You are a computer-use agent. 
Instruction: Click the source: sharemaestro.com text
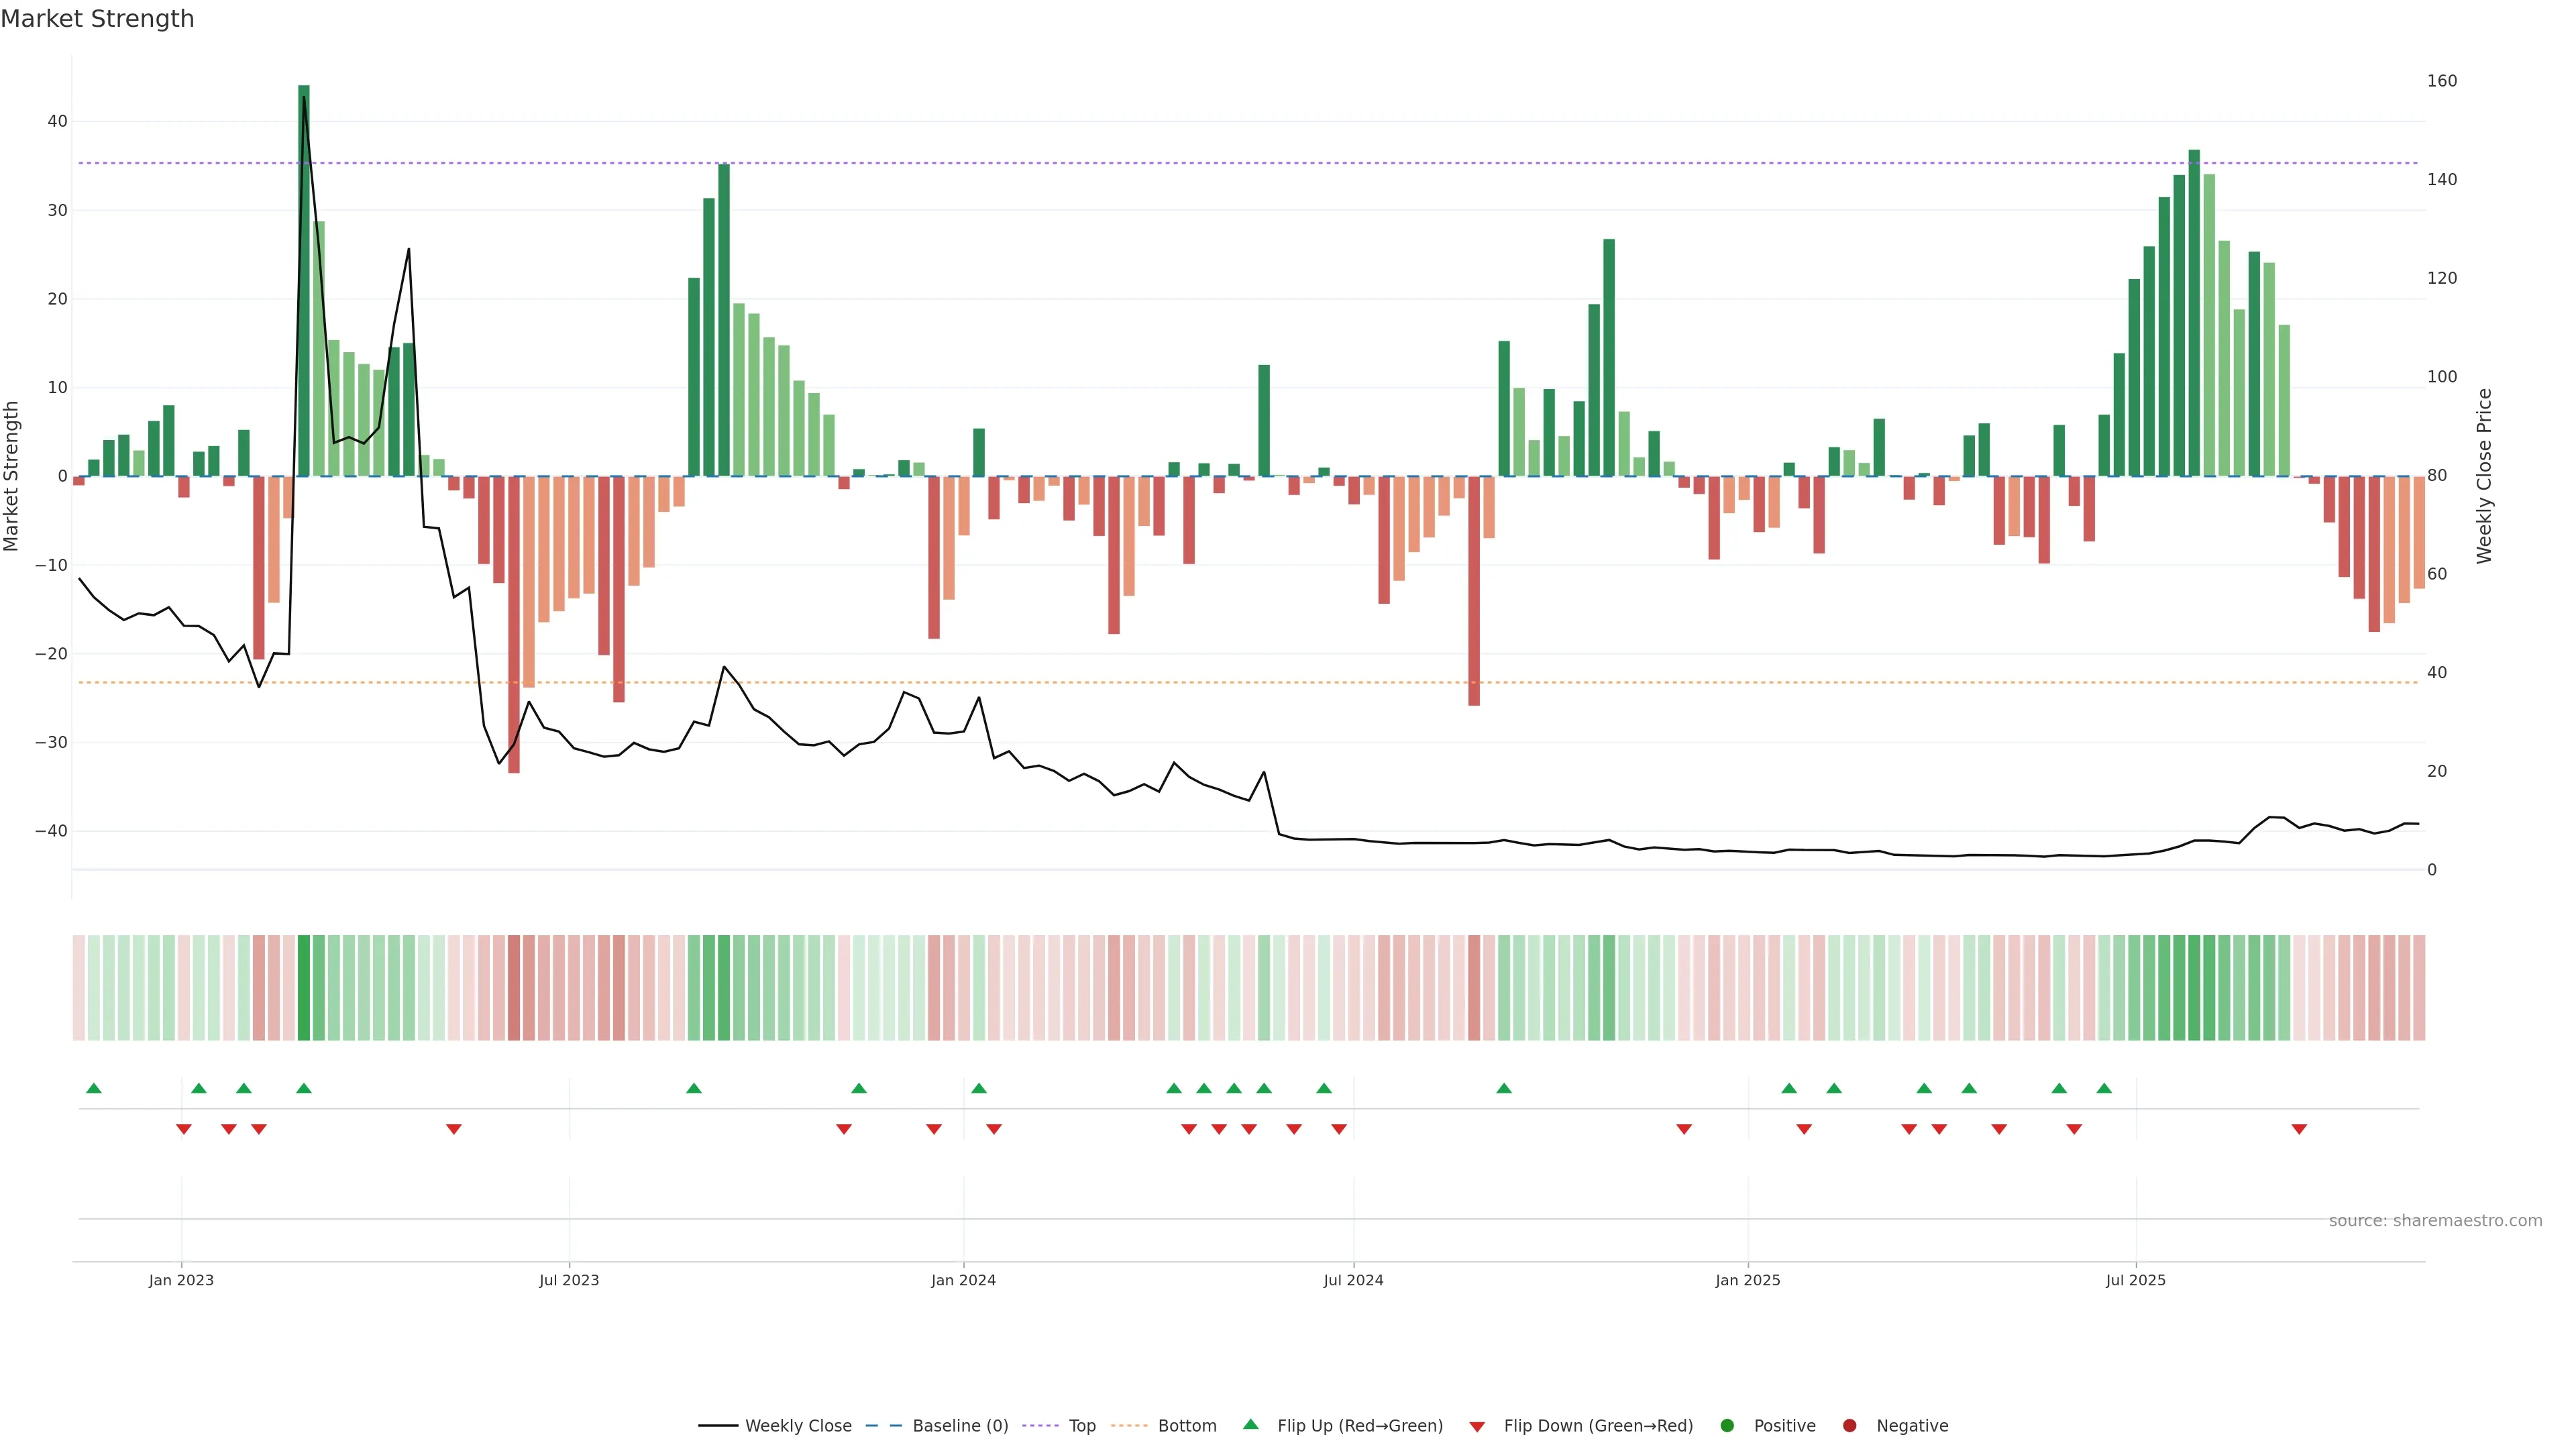[2435, 1221]
